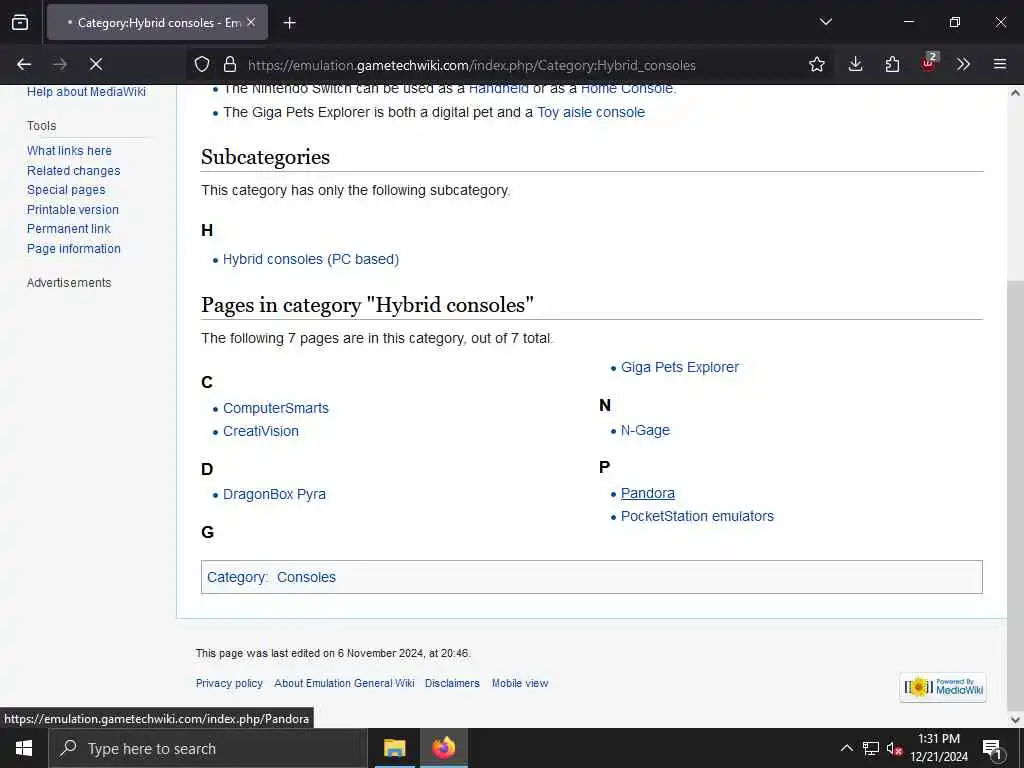Viewport: 1024px width, 768px height.
Task: Focus the URL address bar
Action: [472, 65]
